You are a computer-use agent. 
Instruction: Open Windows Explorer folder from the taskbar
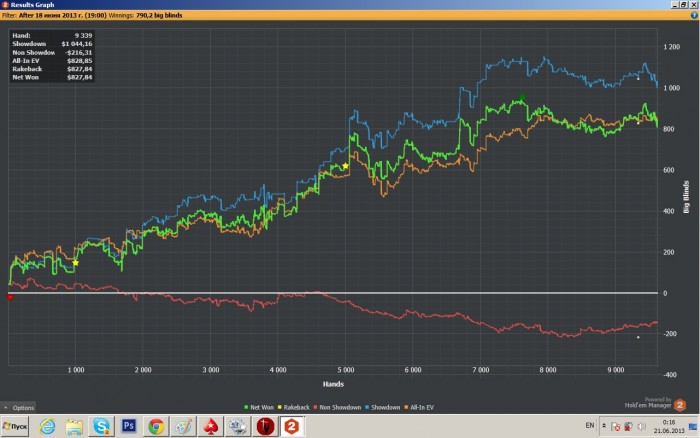(x=74, y=427)
